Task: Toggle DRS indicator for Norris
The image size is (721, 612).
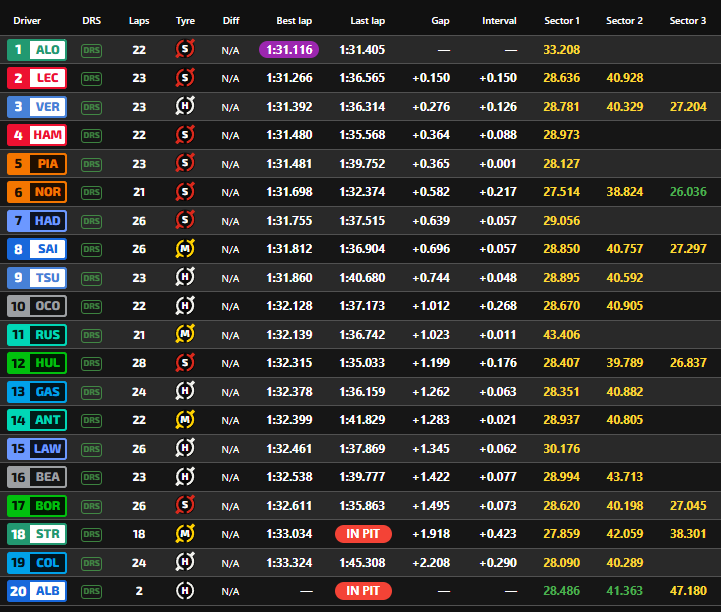Action: 92,192
